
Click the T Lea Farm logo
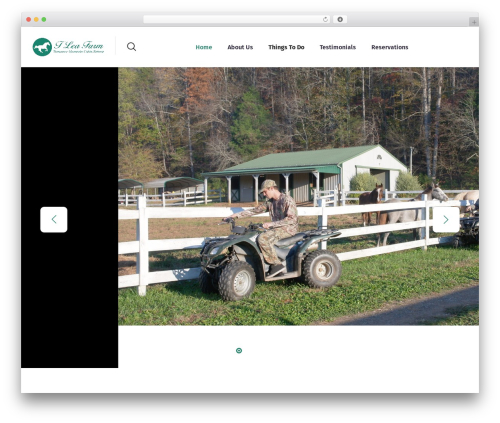pyautogui.click(x=68, y=47)
